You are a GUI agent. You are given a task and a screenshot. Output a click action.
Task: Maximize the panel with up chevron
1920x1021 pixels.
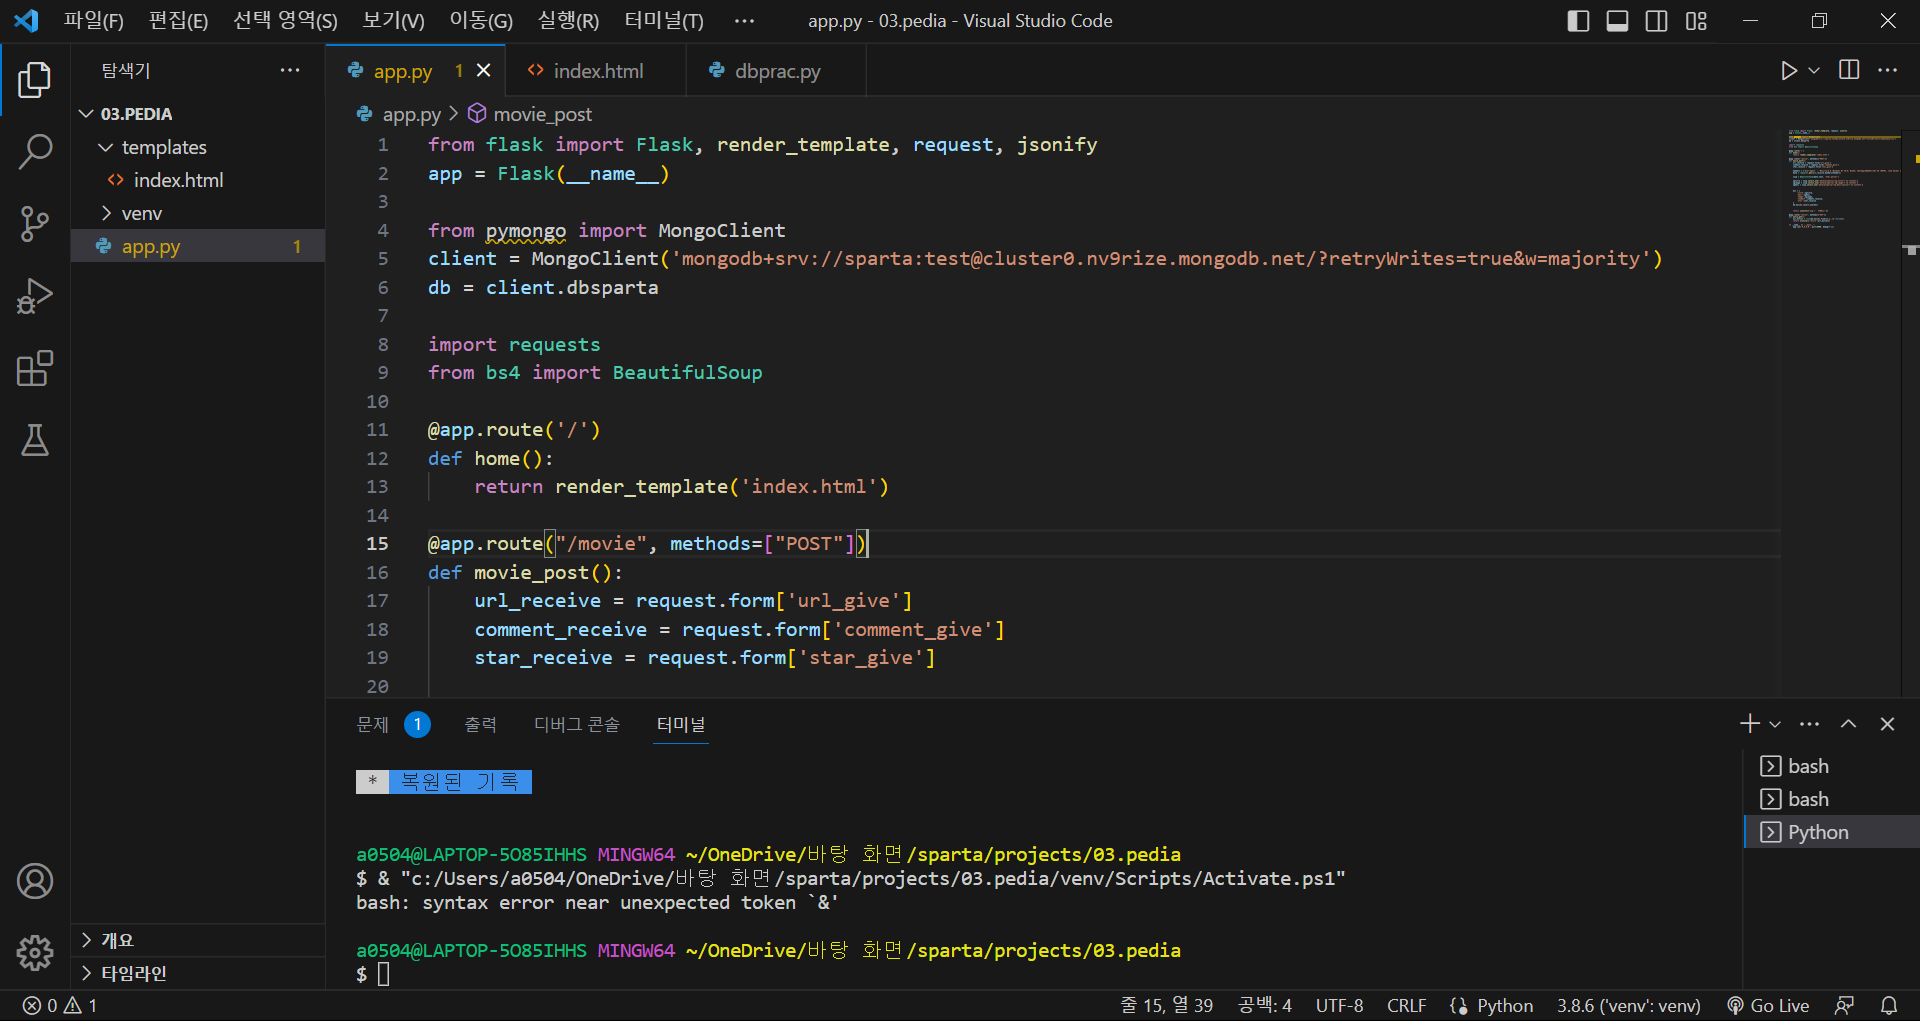(1849, 724)
